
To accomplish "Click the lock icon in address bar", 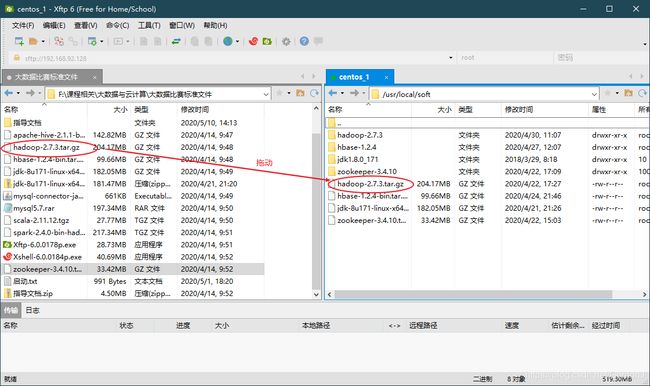I will point(16,58).
